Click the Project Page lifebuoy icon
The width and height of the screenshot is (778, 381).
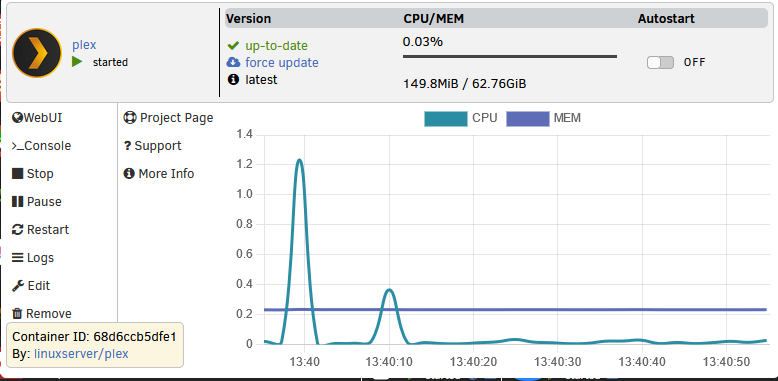click(129, 118)
